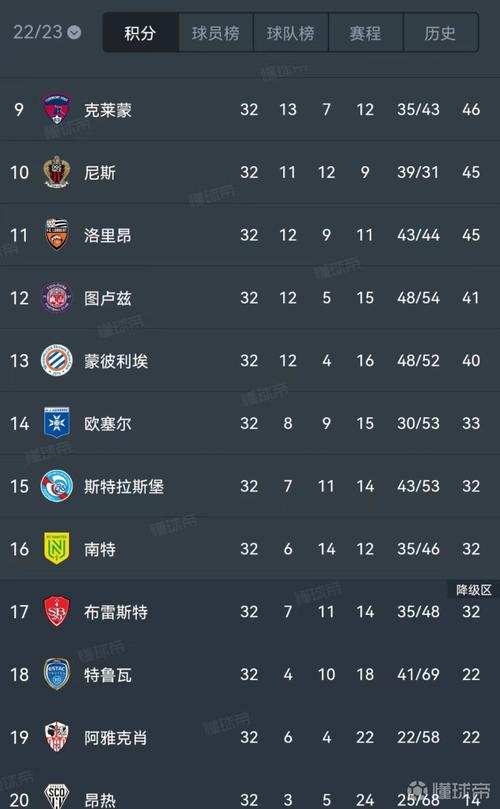
Task: Switch to the 球队榜 tab
Action: pyautogui.click(x=291, y=33)
